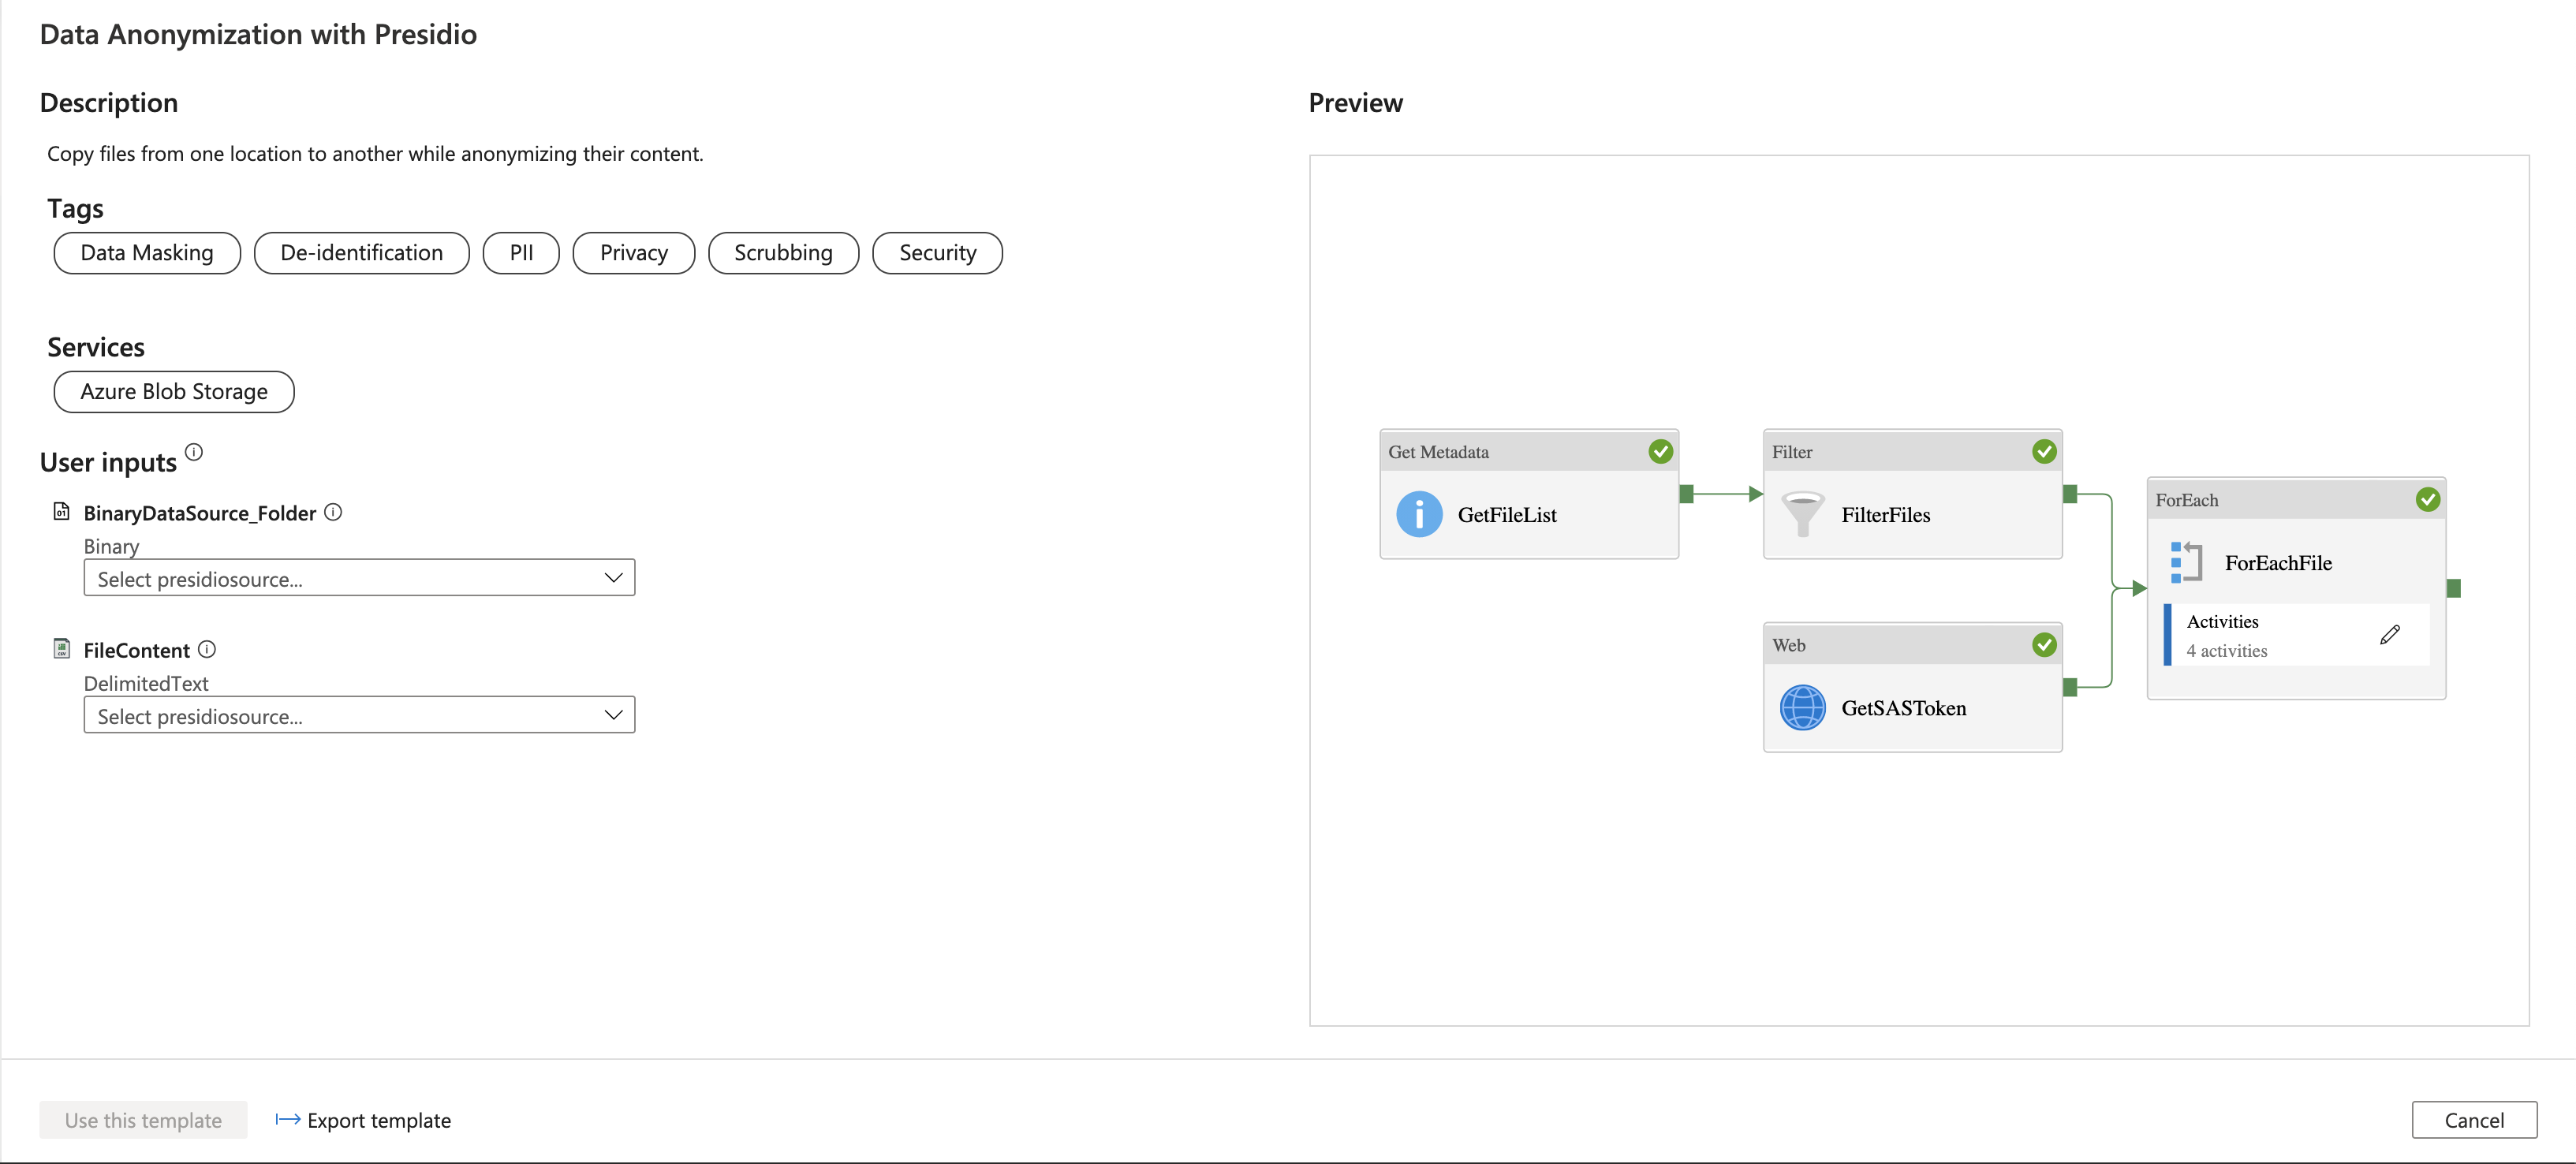Click the info icon beside BinaryDataSource_Folder

333,512
